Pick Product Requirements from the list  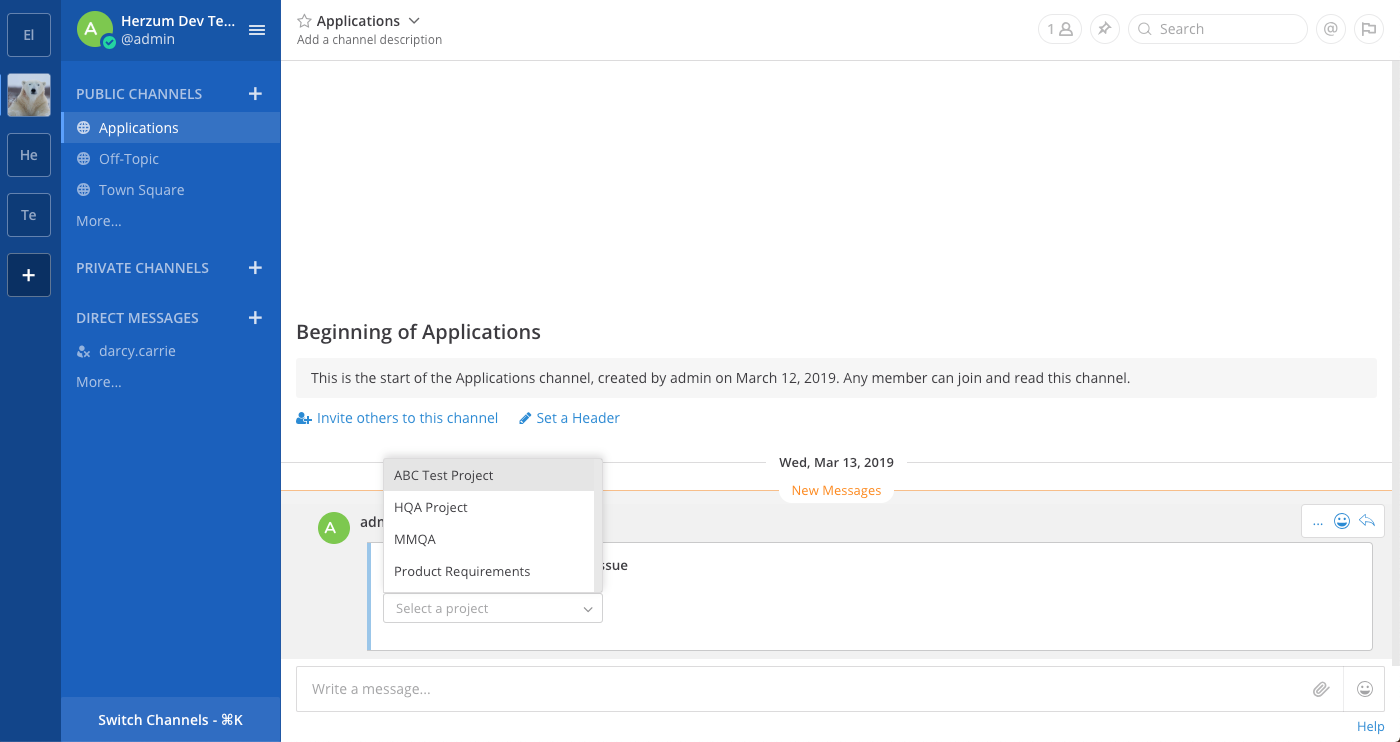462,571
